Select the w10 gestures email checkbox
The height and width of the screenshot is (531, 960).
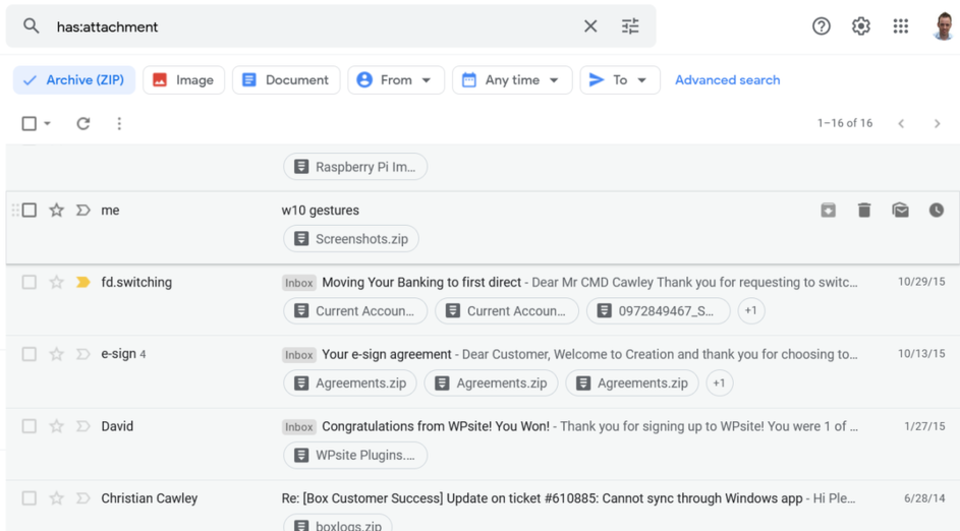pyautogui.click(x=29, y=210)
